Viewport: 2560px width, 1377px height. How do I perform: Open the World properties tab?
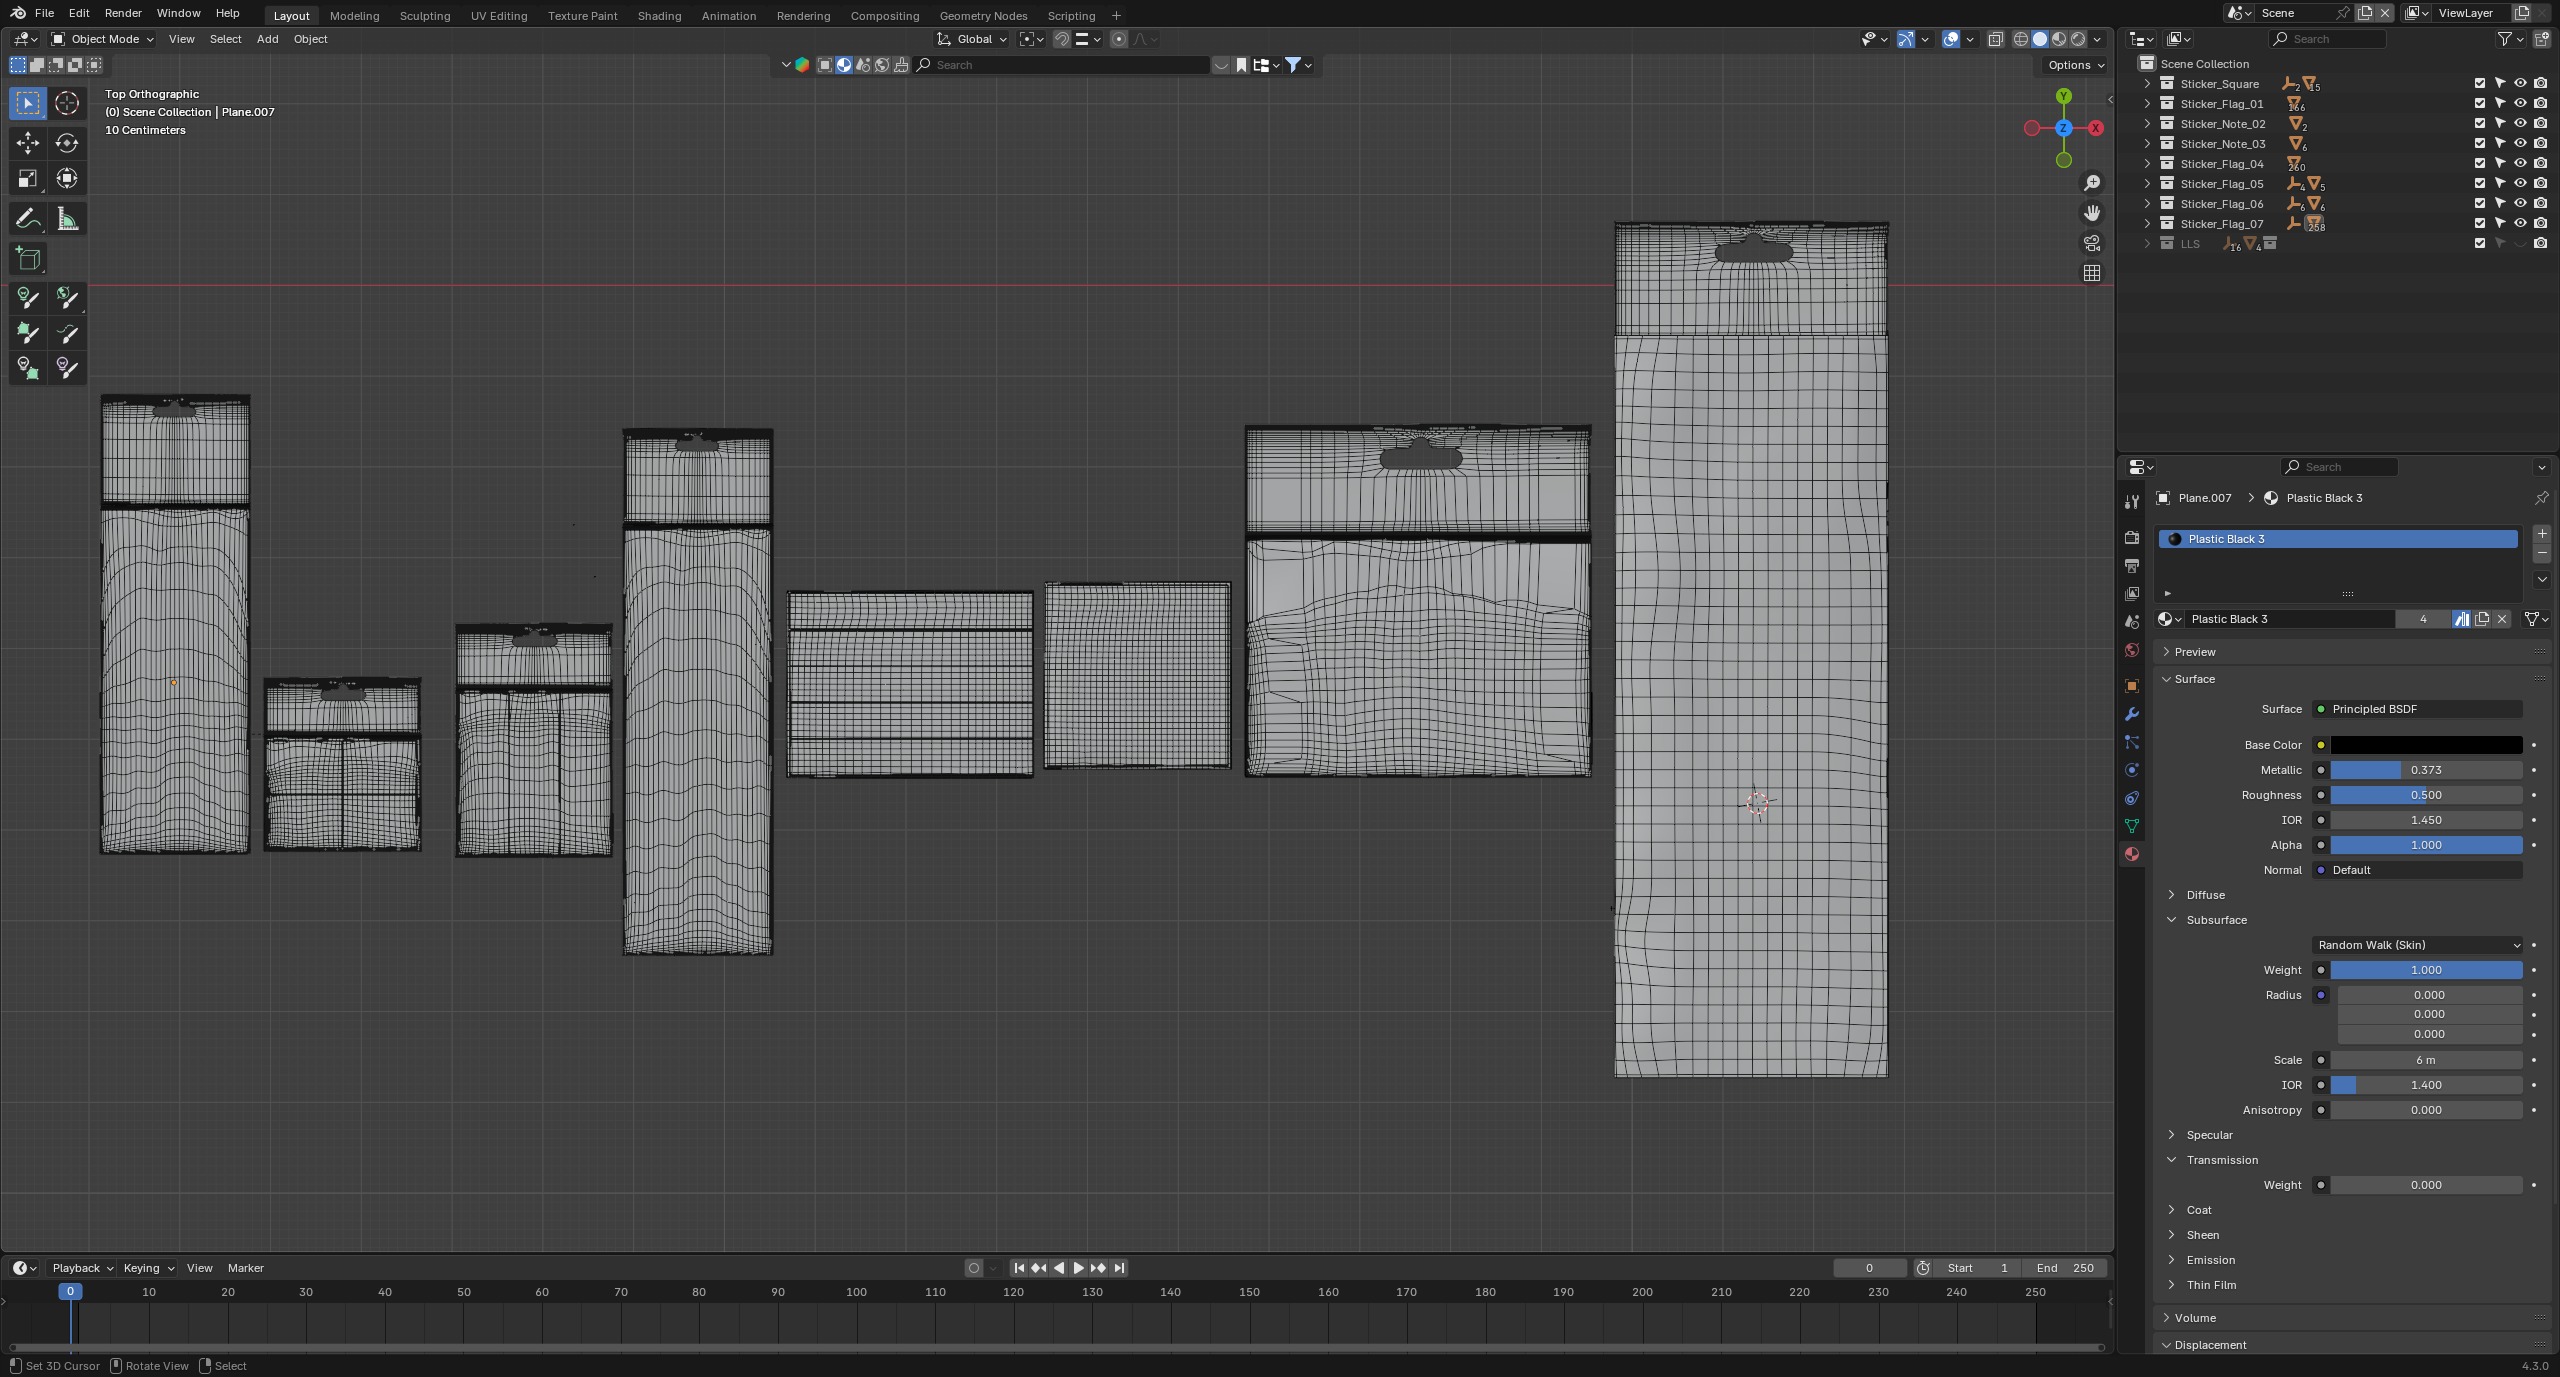point(2132,650)
